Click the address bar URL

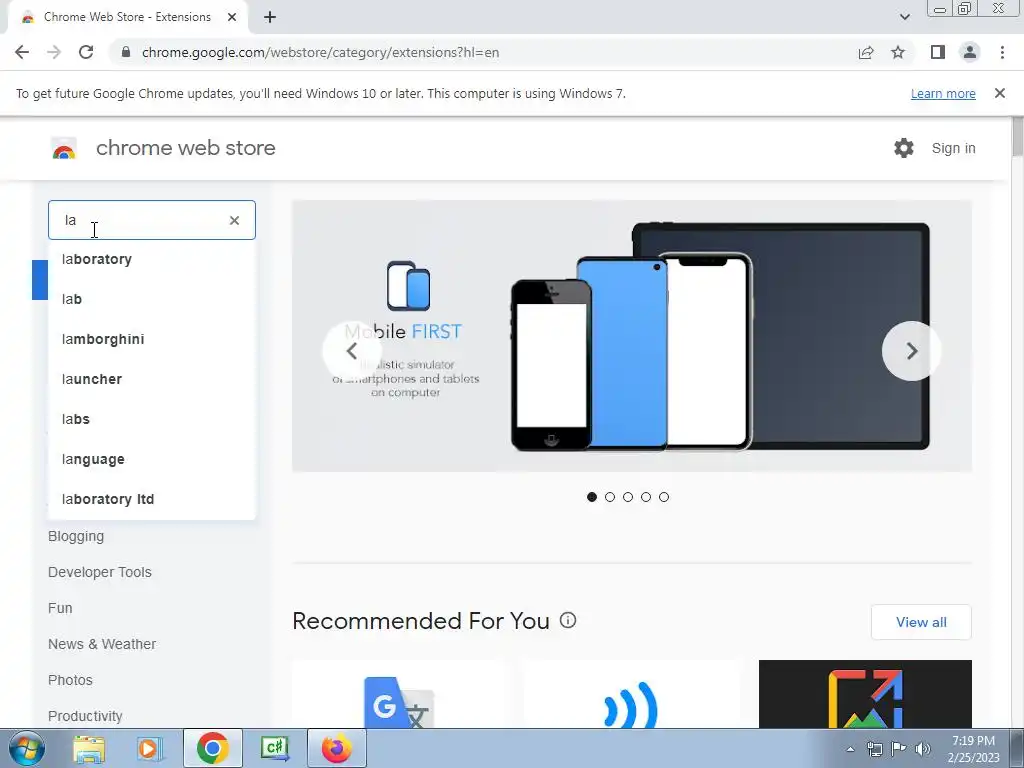320,52
